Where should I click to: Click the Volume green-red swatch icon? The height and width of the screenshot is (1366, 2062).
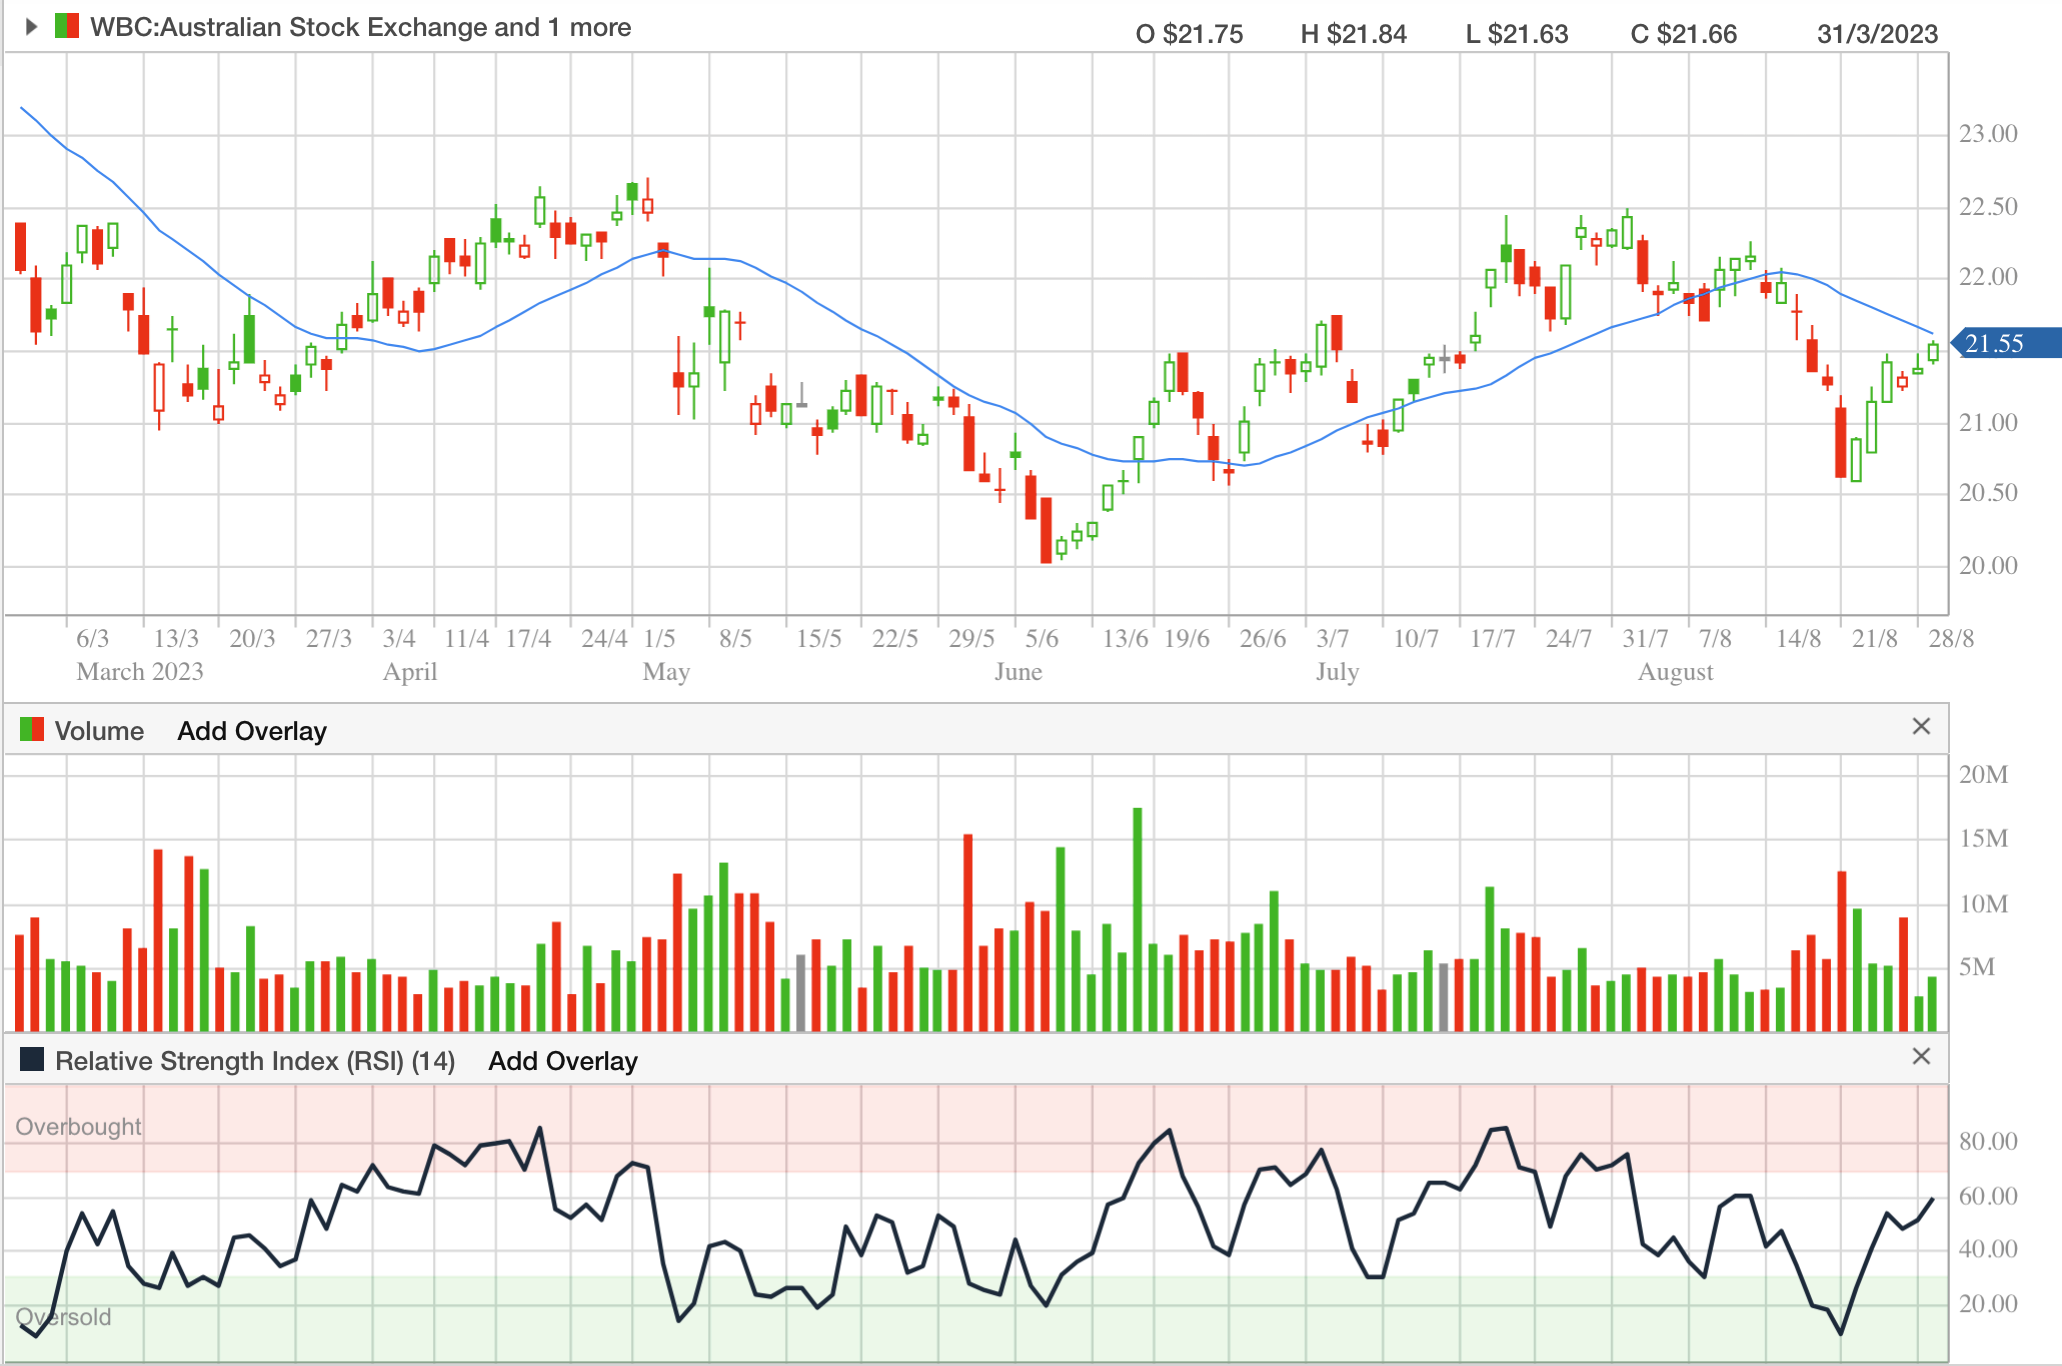[32, 730]
